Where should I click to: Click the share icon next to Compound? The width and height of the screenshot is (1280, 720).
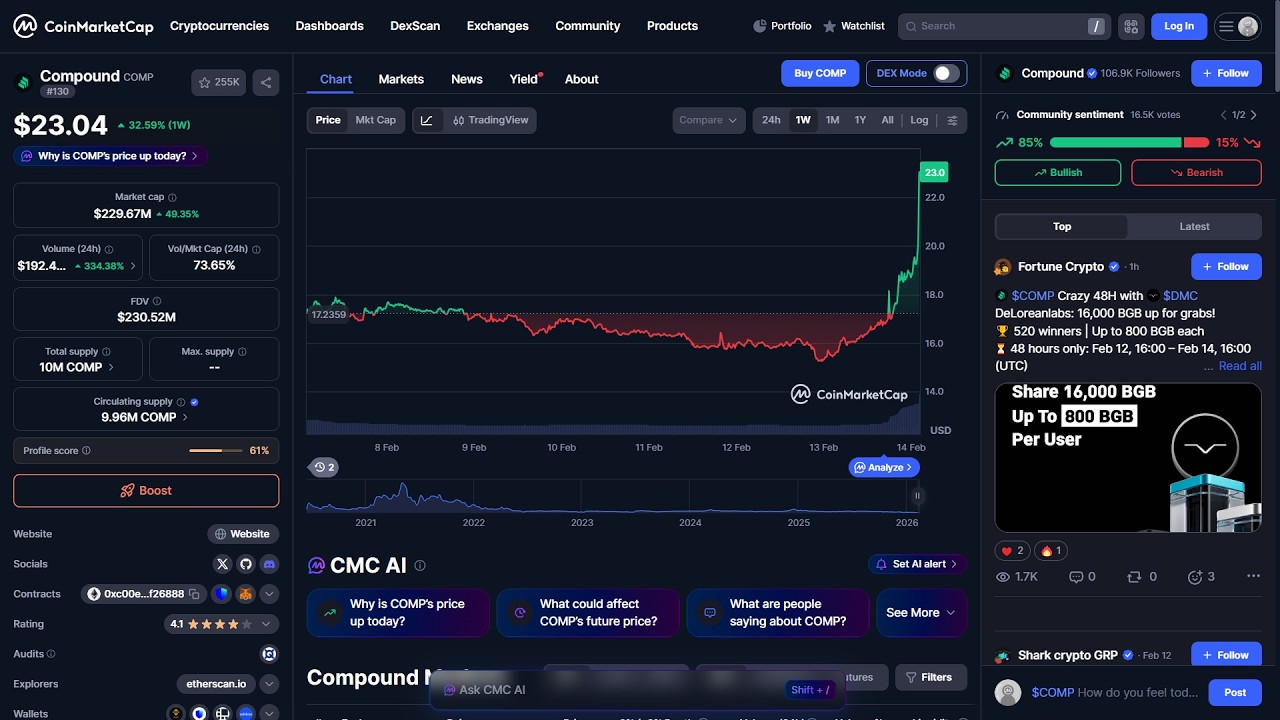point(266,83)
